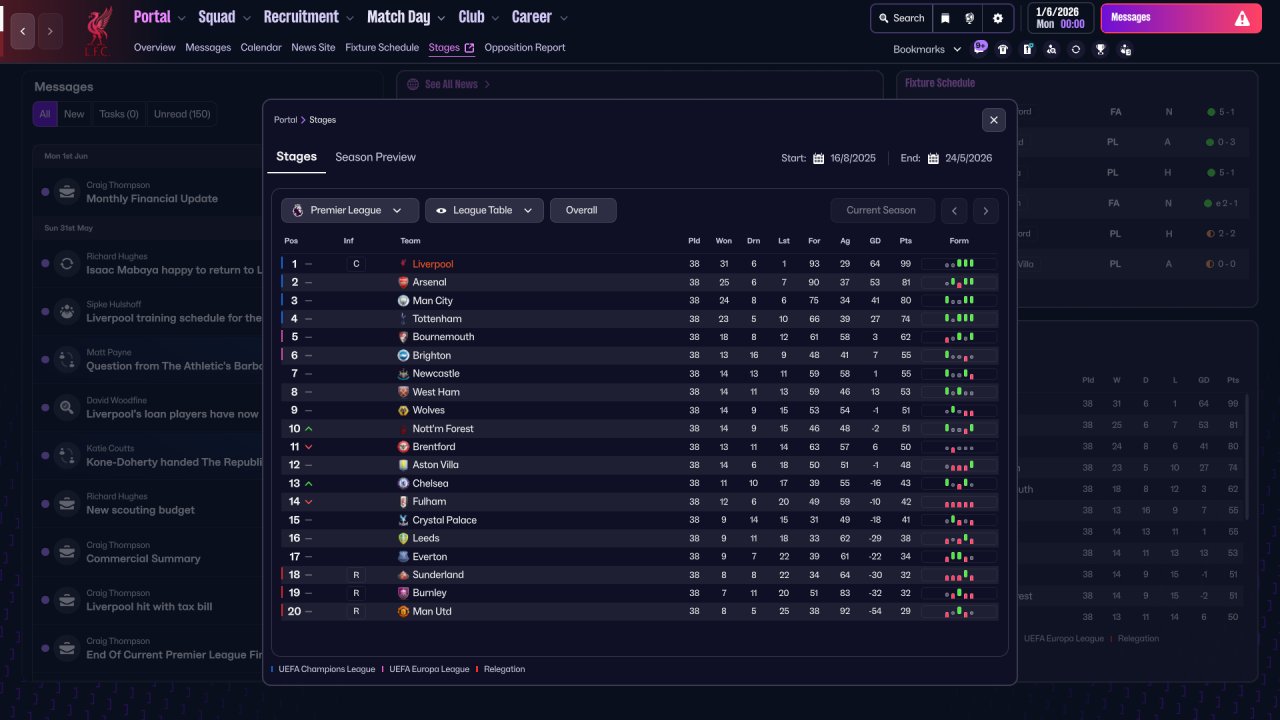
Task: Open the Match Day menu
Action: tap(407, 17)
